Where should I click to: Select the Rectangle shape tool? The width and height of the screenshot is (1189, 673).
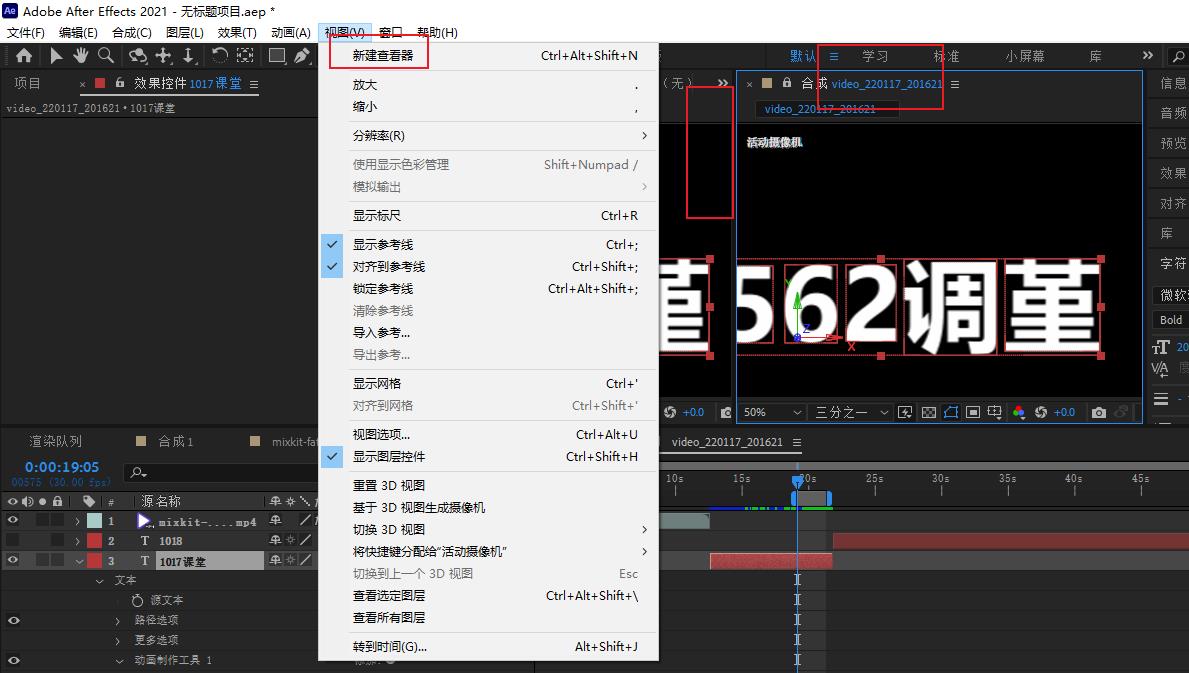click(277, 55)
